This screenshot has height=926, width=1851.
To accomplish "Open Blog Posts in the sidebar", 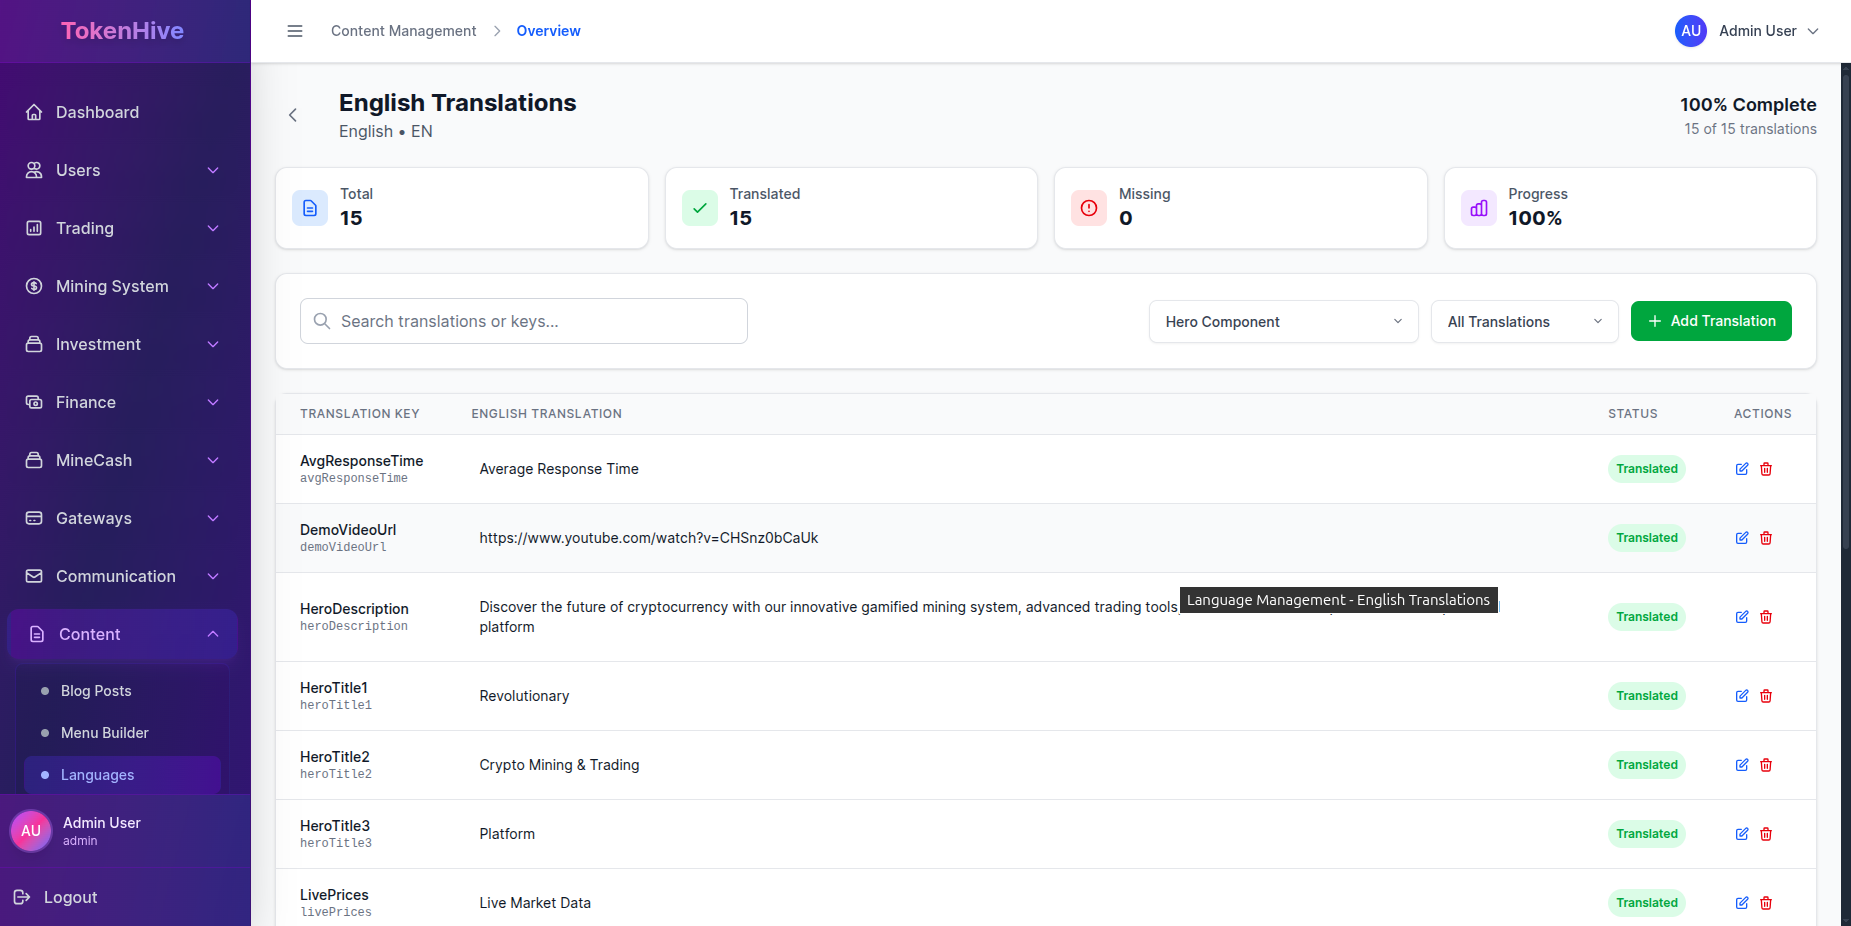I will (96, 691).
